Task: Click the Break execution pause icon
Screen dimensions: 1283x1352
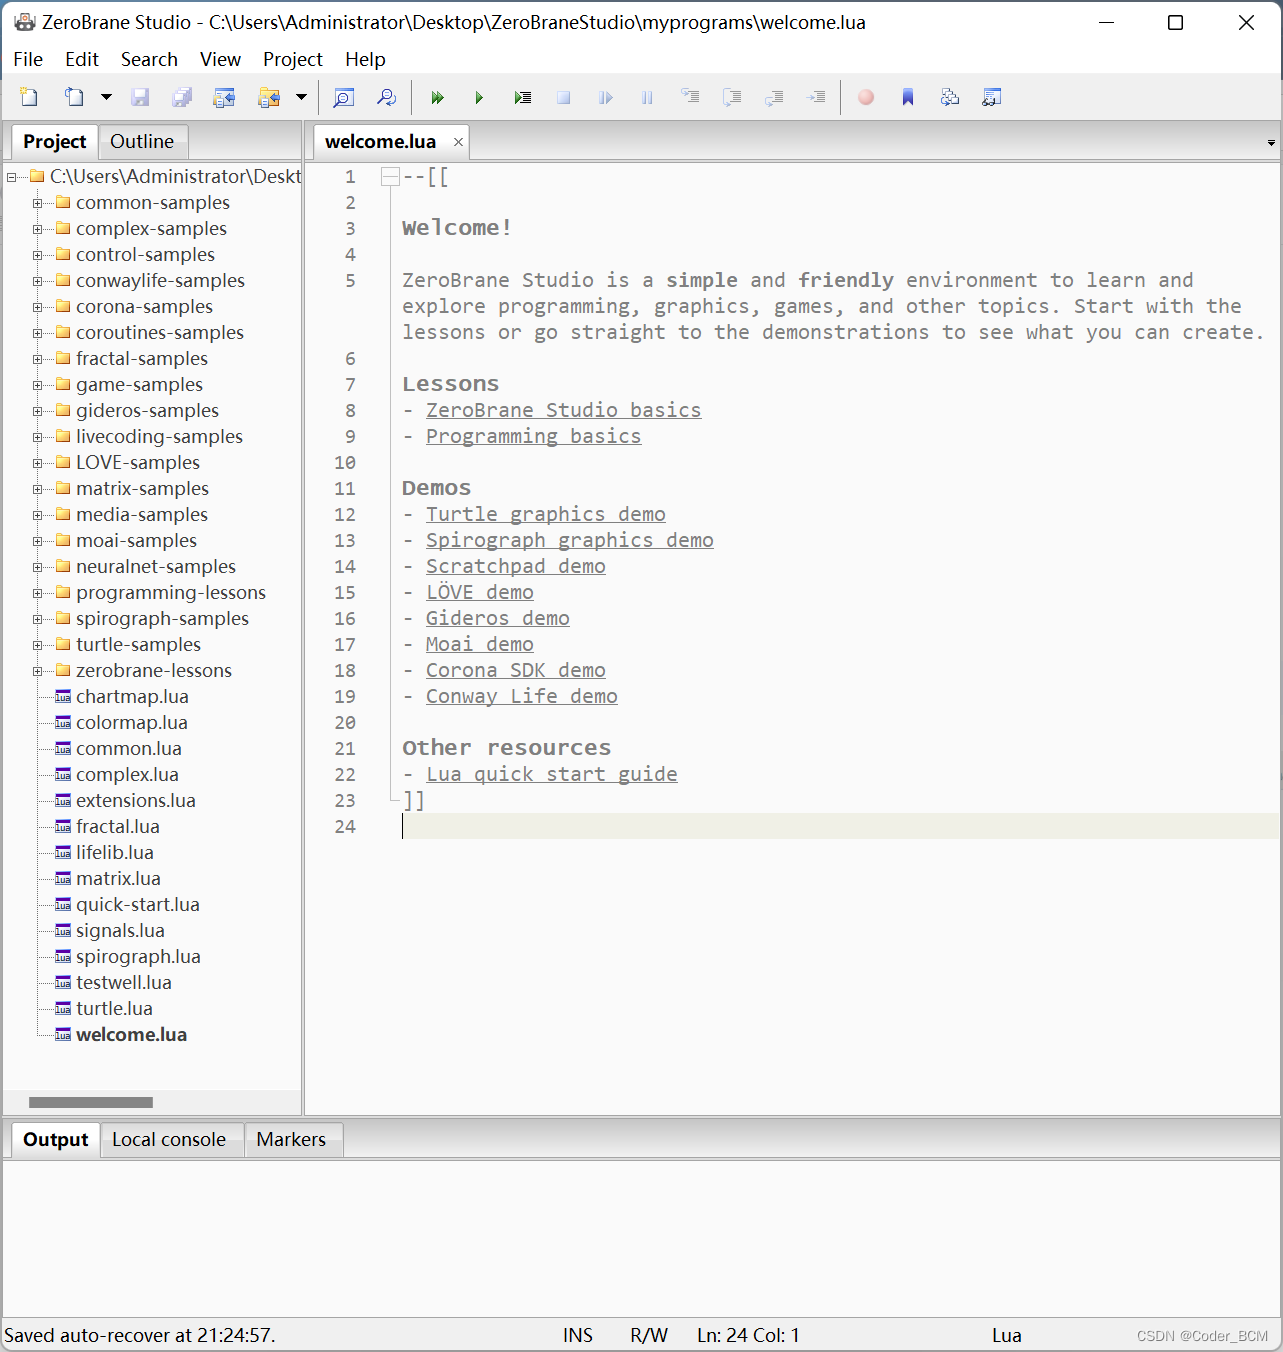Action: (648, 97)
